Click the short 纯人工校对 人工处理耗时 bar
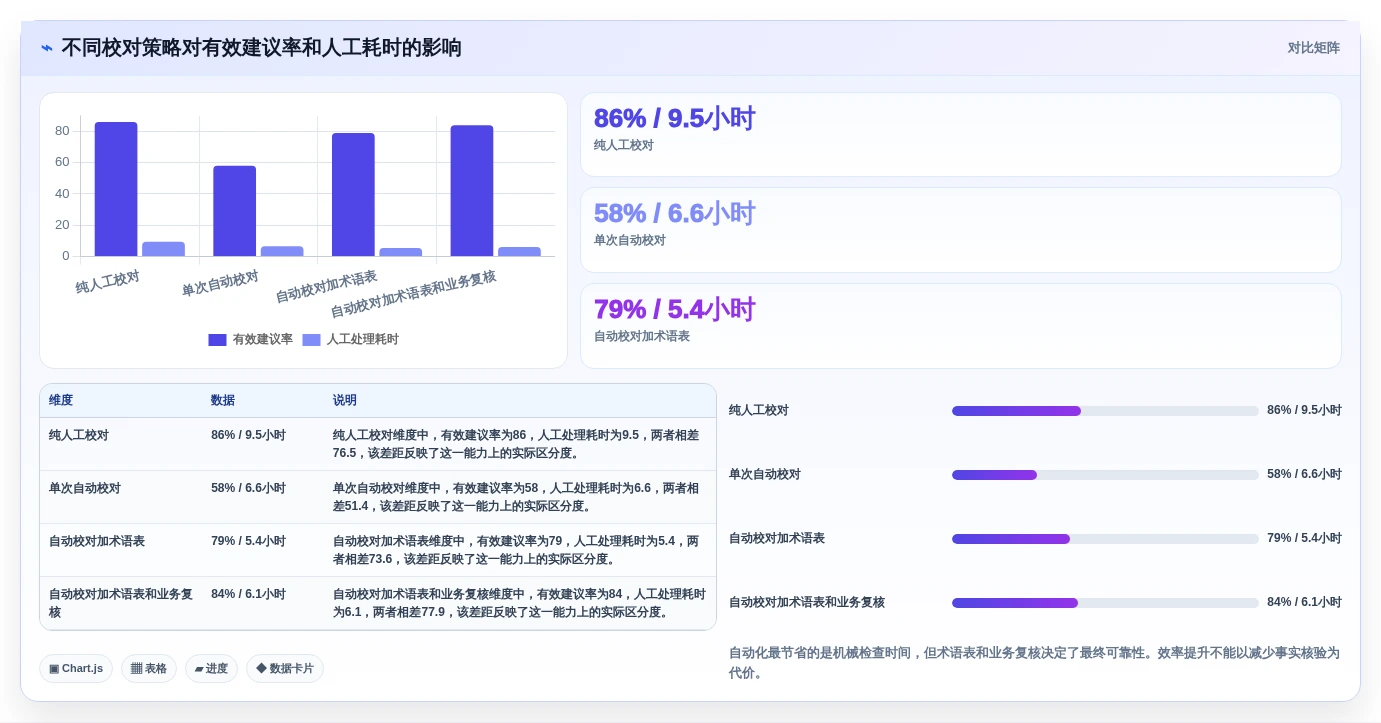The width and height of the screenshot is (1381, 723). pos(163,249)
